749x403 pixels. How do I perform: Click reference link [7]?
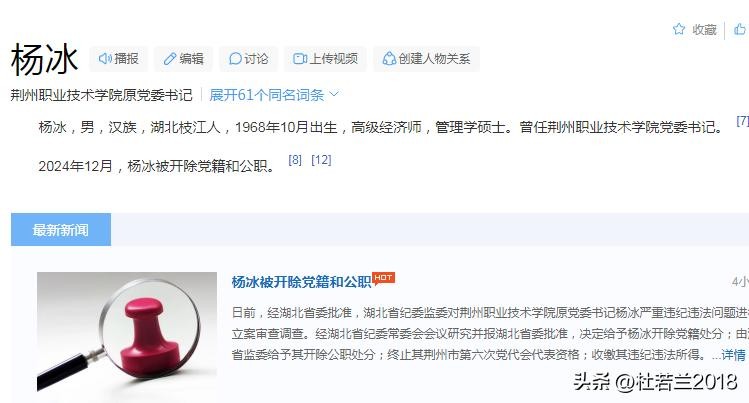(x=742, y=121)
